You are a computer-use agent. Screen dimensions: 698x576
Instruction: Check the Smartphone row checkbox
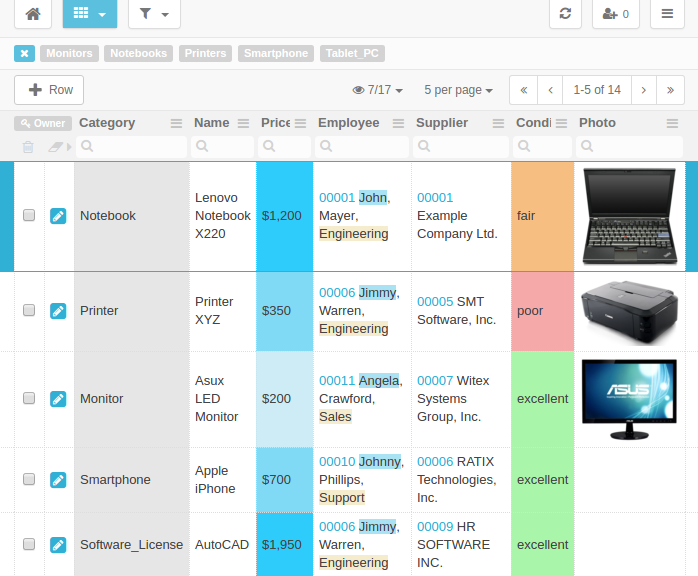pyautogui.click(x=29, y=479)
